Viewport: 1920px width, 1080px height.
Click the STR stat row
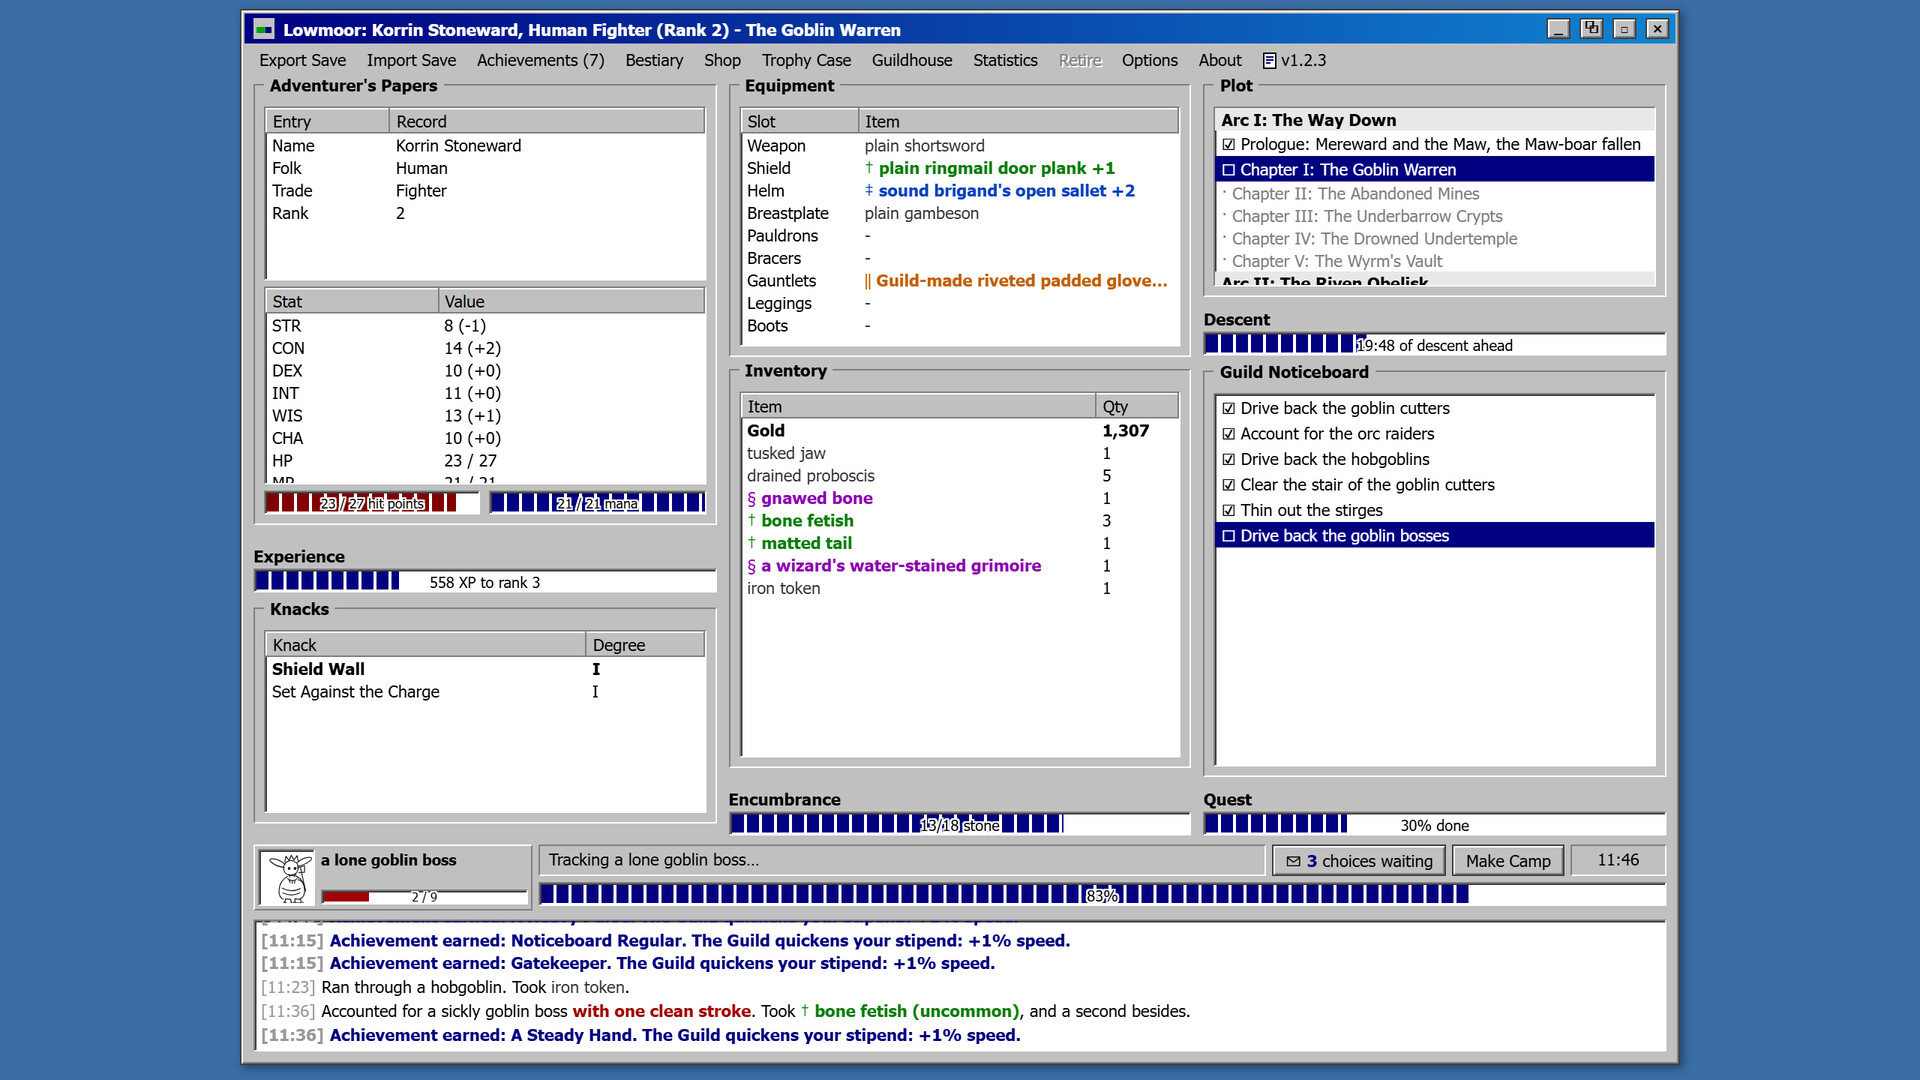[485, 326]
